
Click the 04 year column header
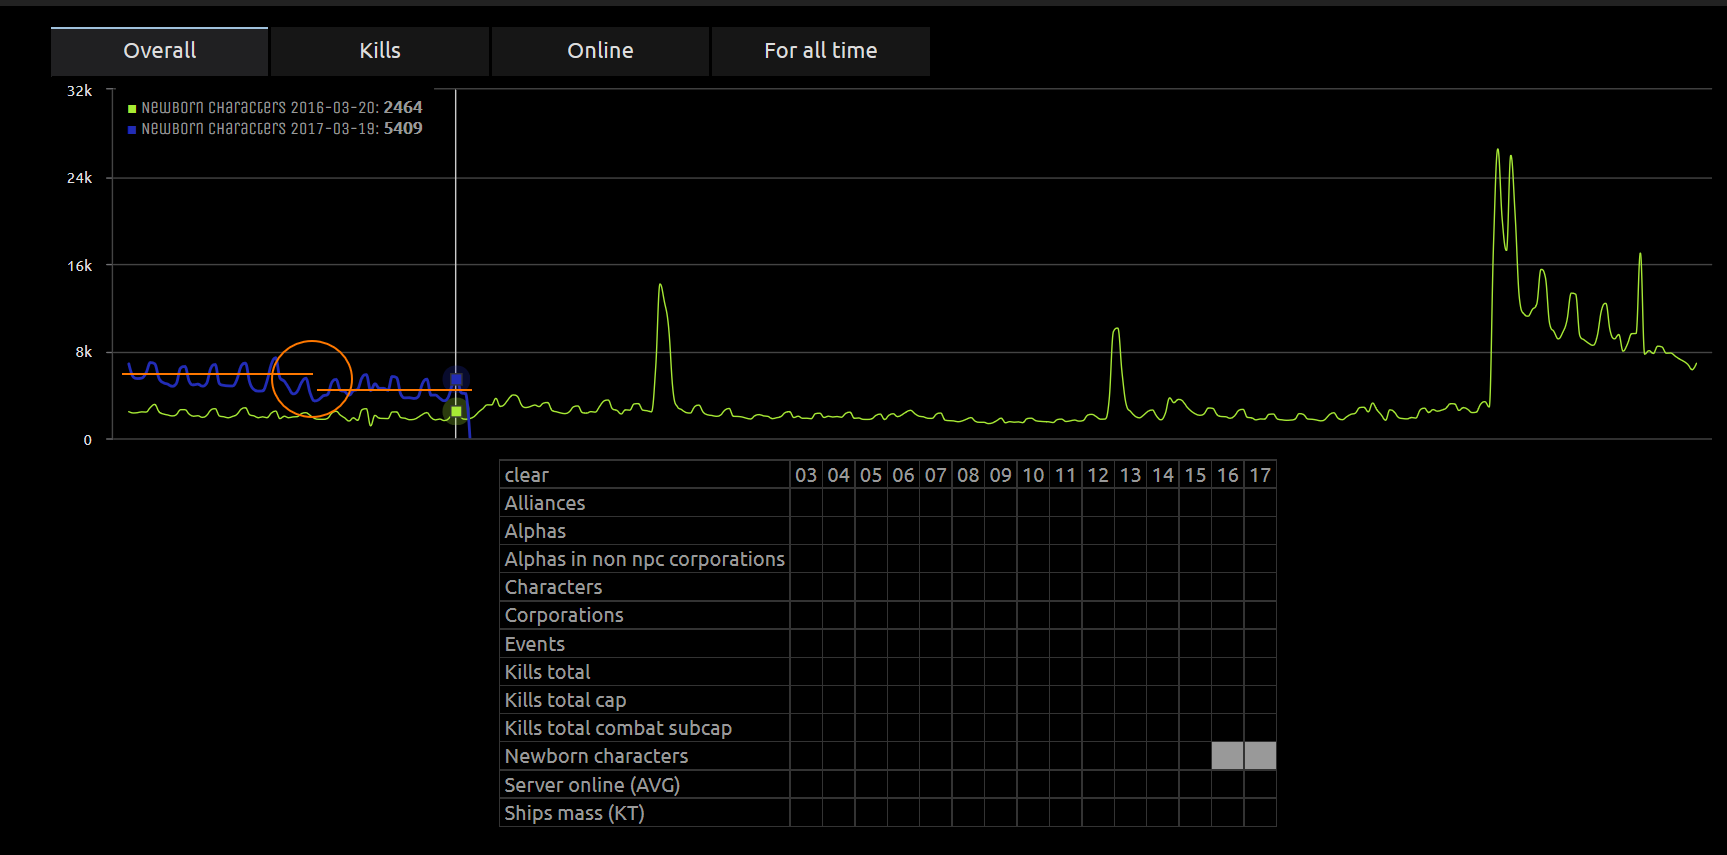click(x=838, y=475)
